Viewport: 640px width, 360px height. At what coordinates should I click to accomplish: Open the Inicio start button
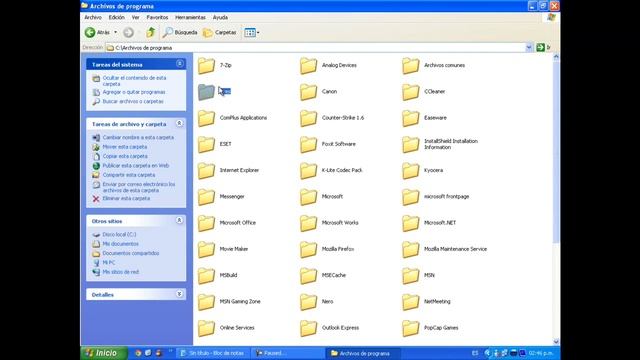coord(104,353)
